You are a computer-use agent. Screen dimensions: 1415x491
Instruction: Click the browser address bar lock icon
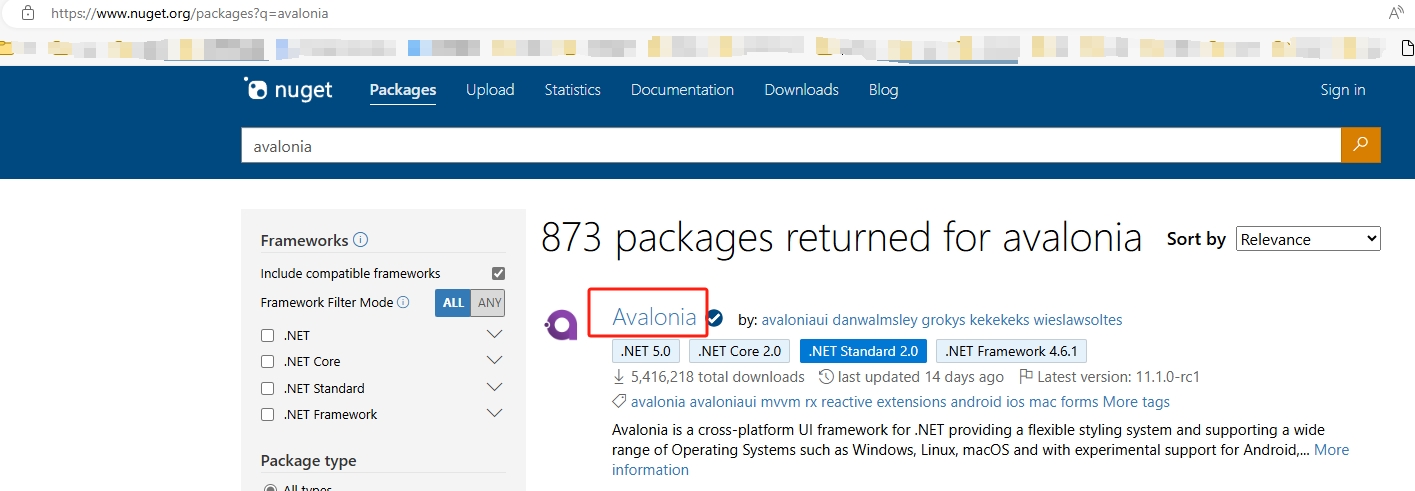[28, 14]
